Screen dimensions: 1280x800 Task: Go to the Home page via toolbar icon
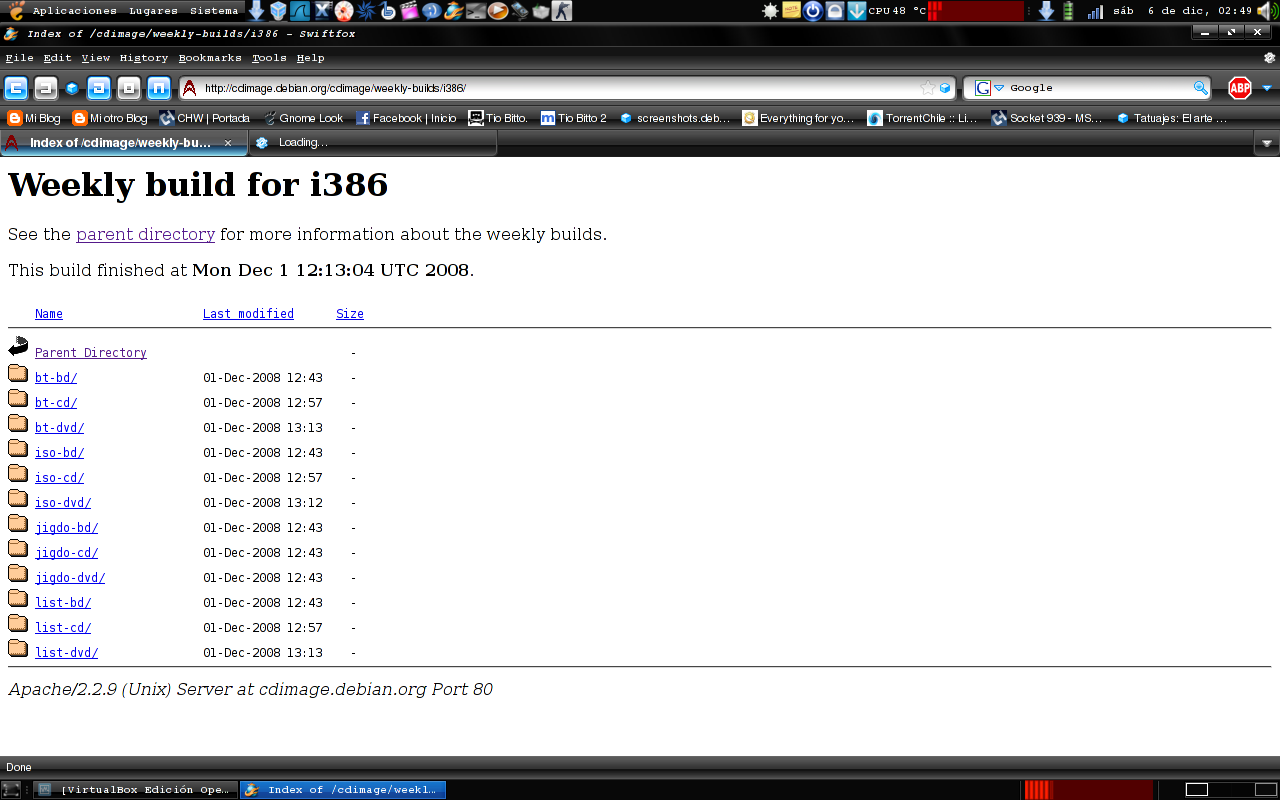pos(159,88)
